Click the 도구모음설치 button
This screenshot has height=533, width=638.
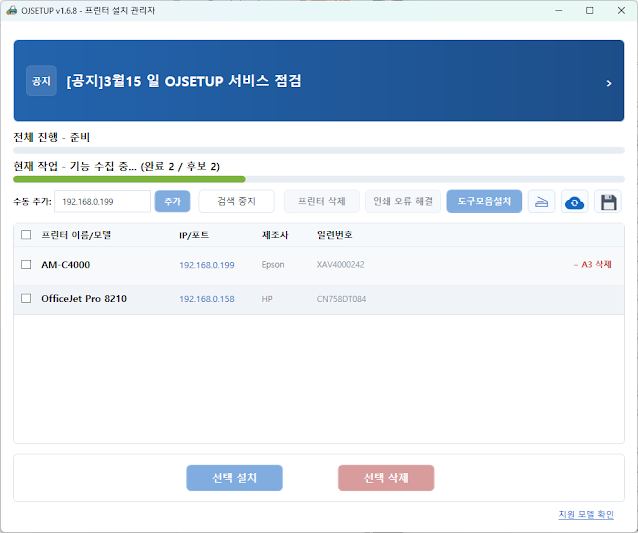coord(484,202)
